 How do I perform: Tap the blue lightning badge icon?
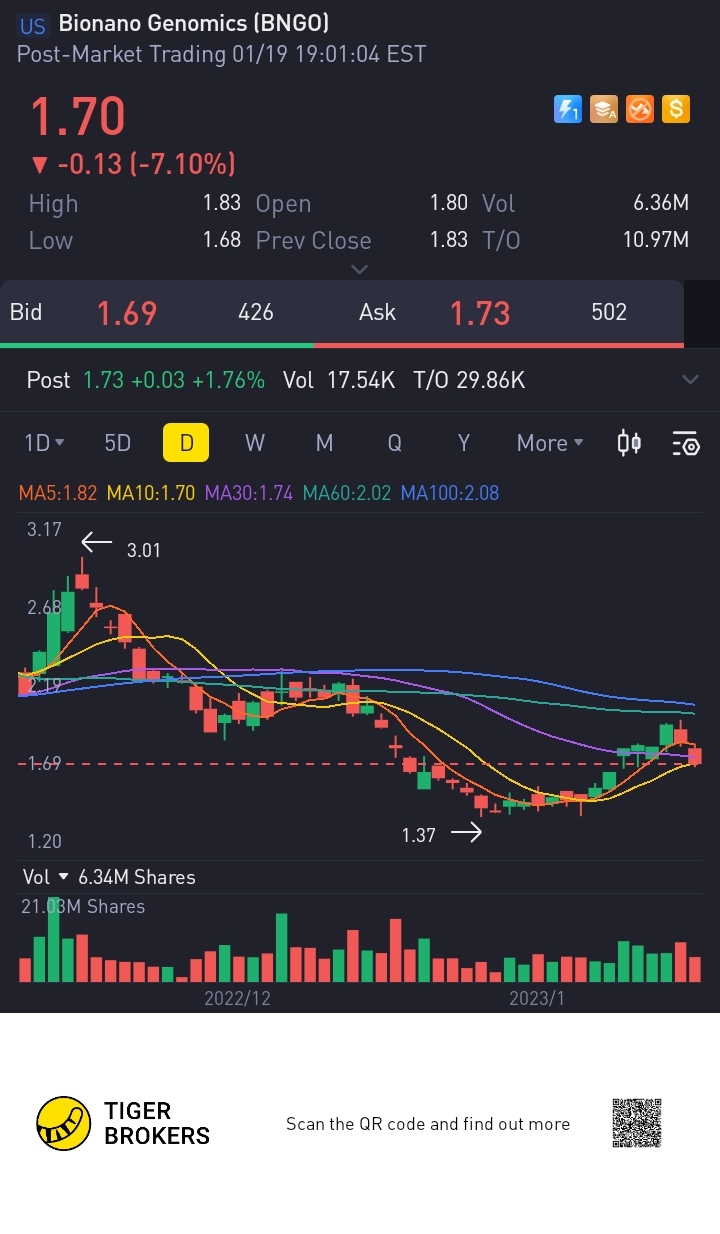(x=568, y=109)
